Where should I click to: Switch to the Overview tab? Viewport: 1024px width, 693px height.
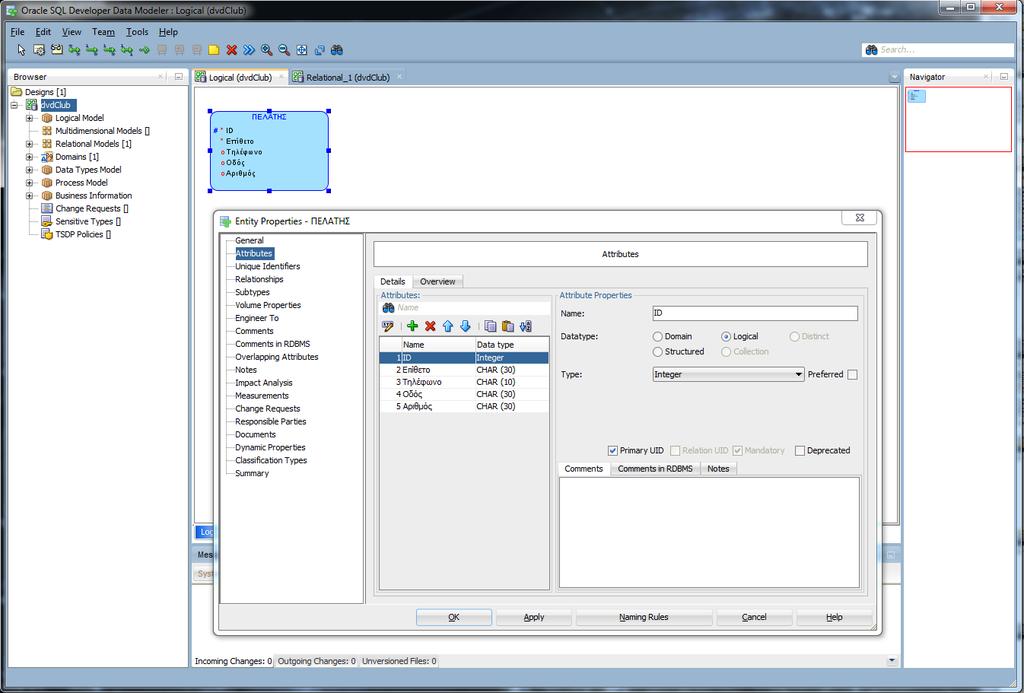438,282
